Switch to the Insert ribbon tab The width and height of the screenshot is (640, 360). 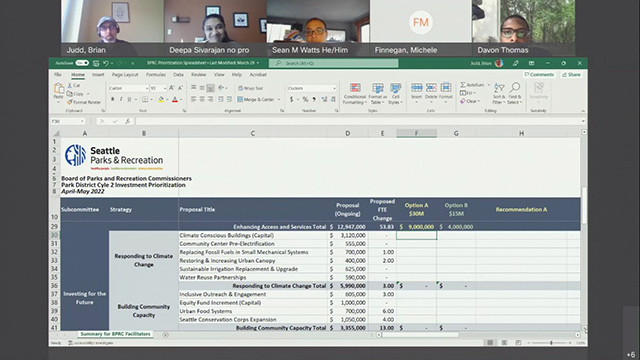click(x=98, y=75)
